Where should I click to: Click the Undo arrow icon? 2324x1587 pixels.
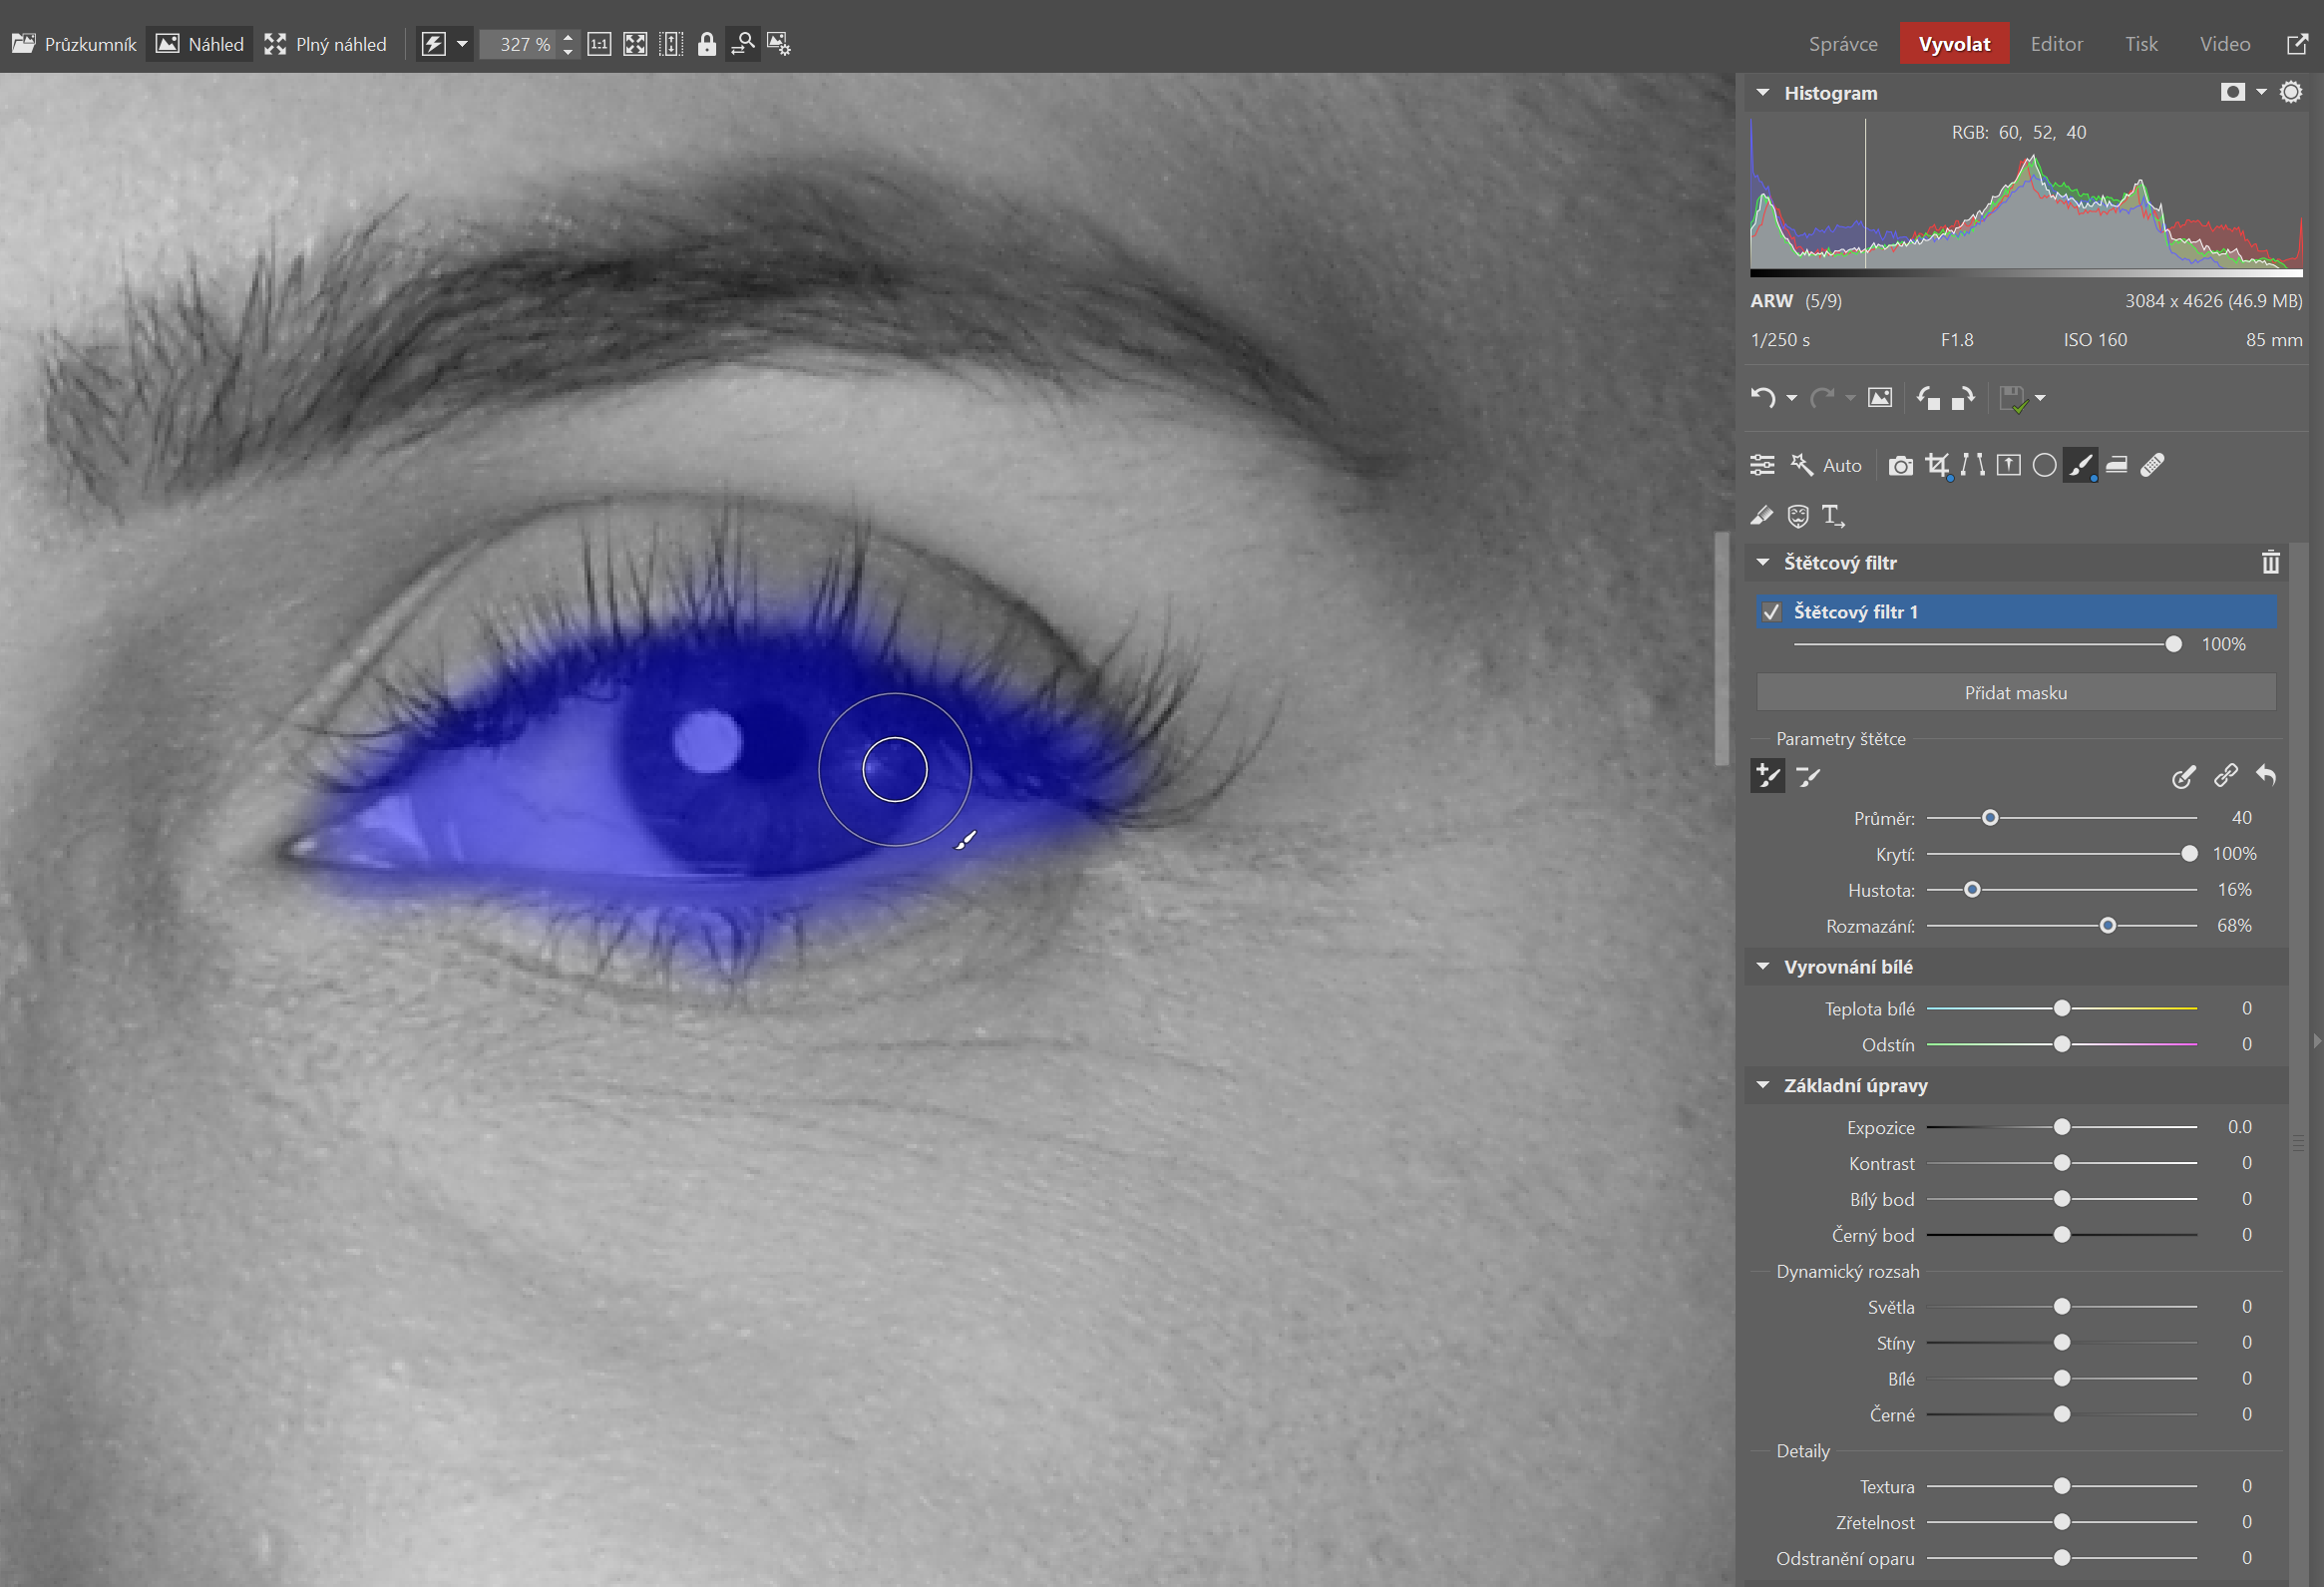pos(1763,398)
